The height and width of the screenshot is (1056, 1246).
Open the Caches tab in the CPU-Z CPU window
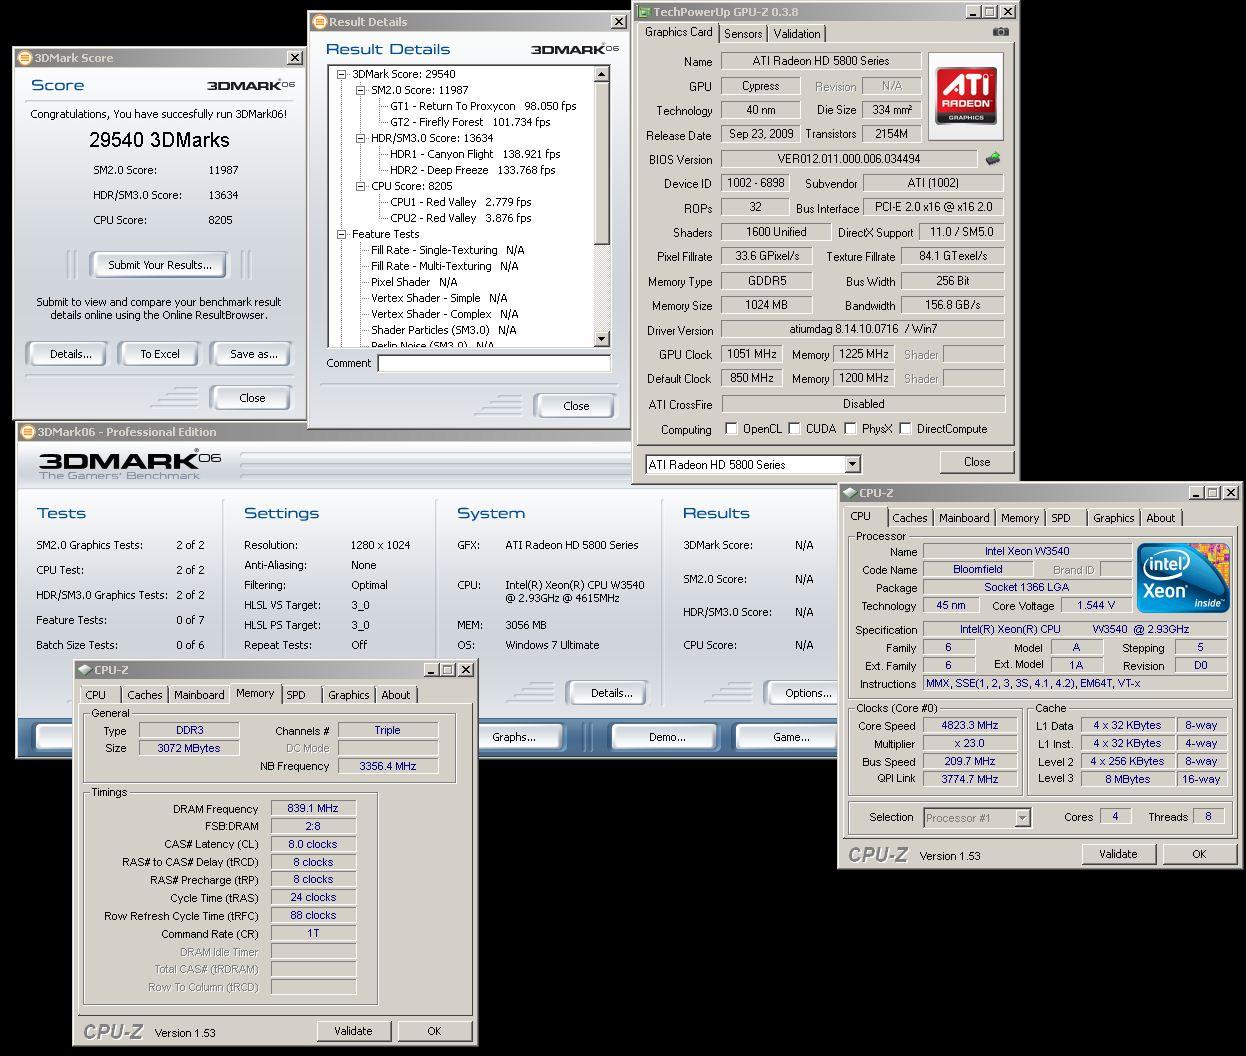coord(909,518)
